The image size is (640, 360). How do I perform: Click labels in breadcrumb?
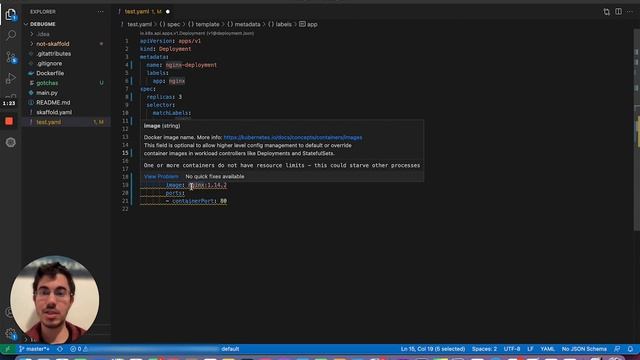tap(280, 24)
